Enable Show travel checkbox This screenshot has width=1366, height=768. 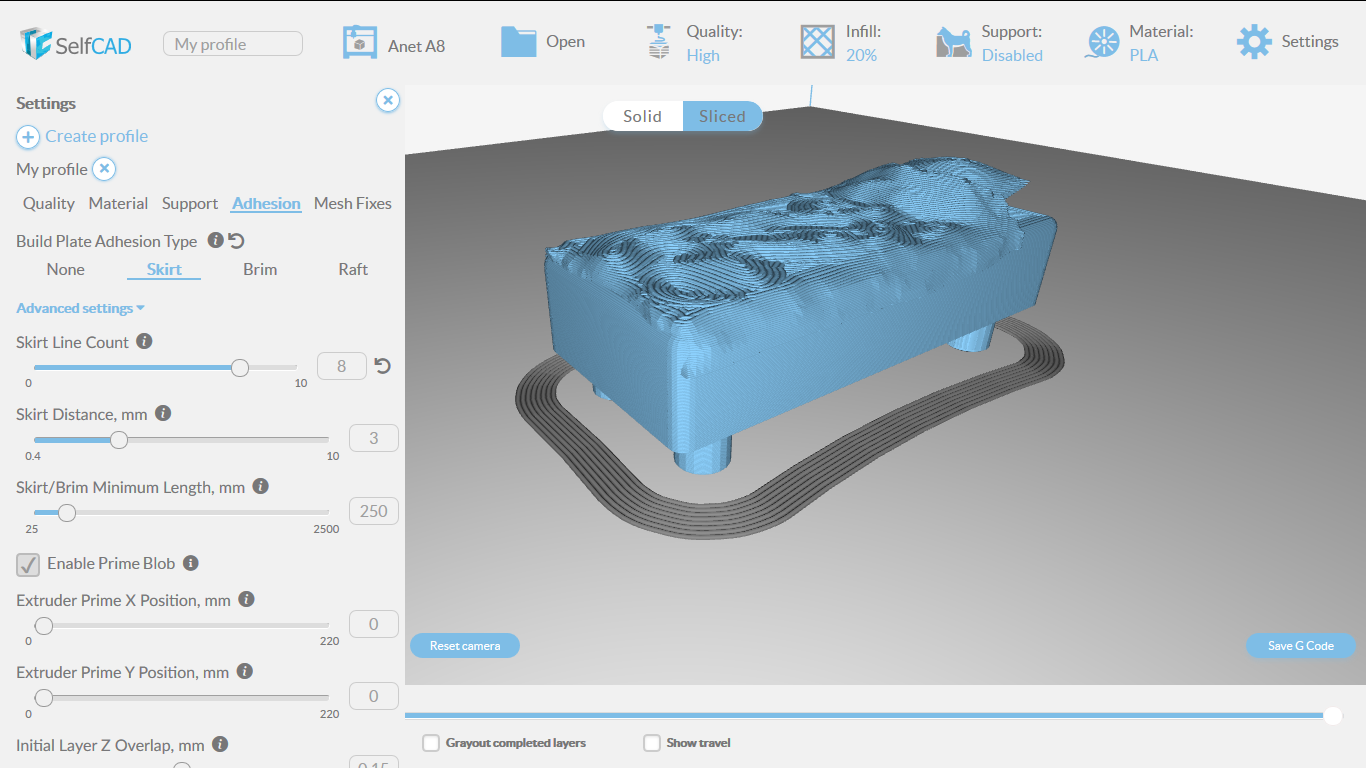pyautogui.click(x=652, y=743)
